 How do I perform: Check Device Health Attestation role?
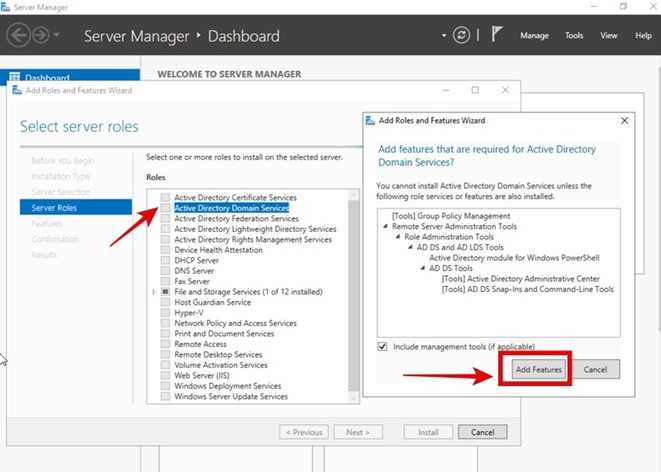(165, 250)
